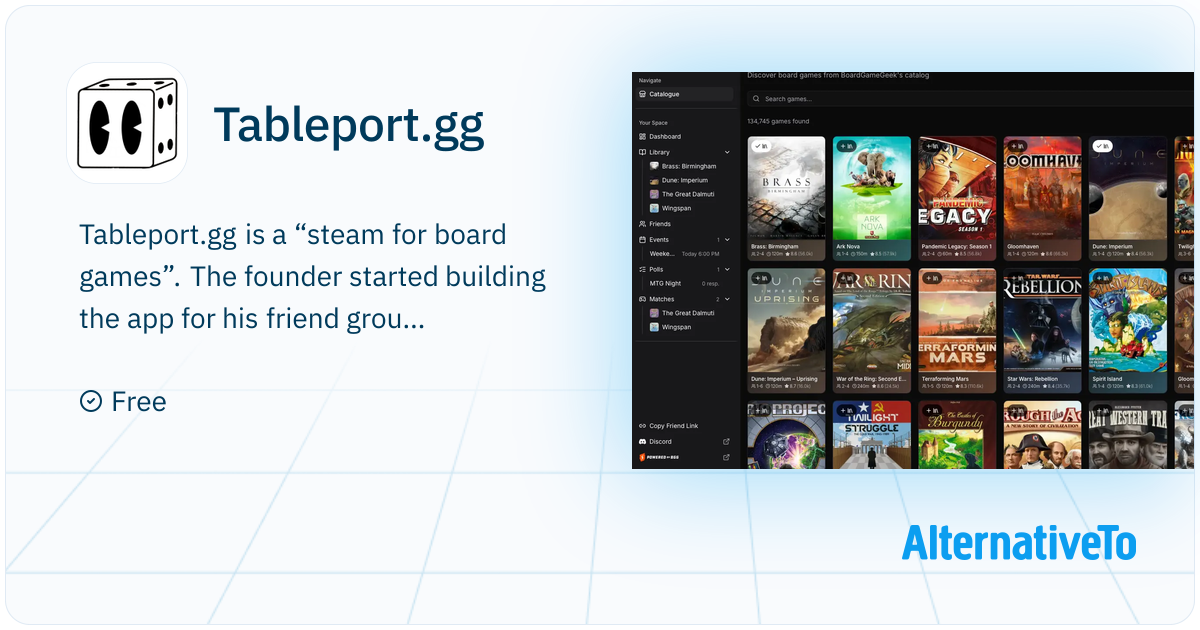Image resolution: width=1200 pixels, height=630 pixels.
Task: Select The Great Dalmuti in Library list
Action: pyautogui.click(x=688, y=194)
